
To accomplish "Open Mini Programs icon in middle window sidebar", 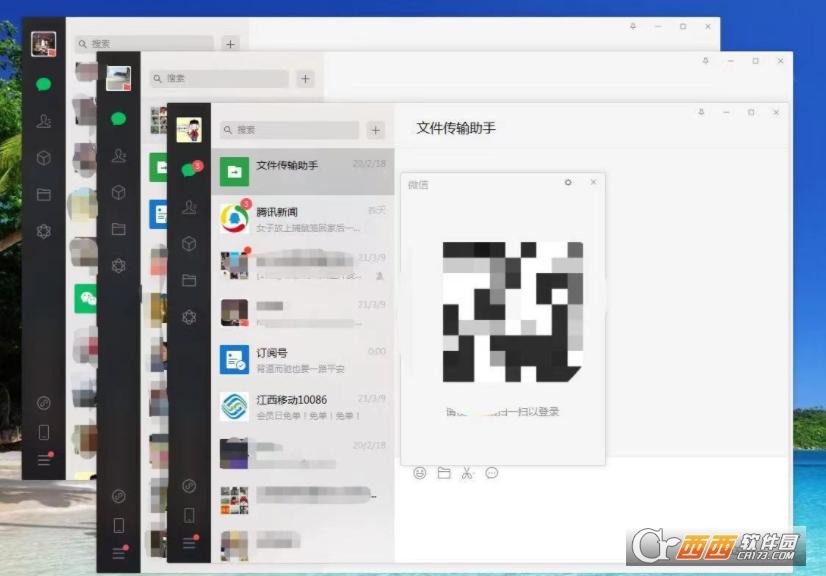I will 119,496.
